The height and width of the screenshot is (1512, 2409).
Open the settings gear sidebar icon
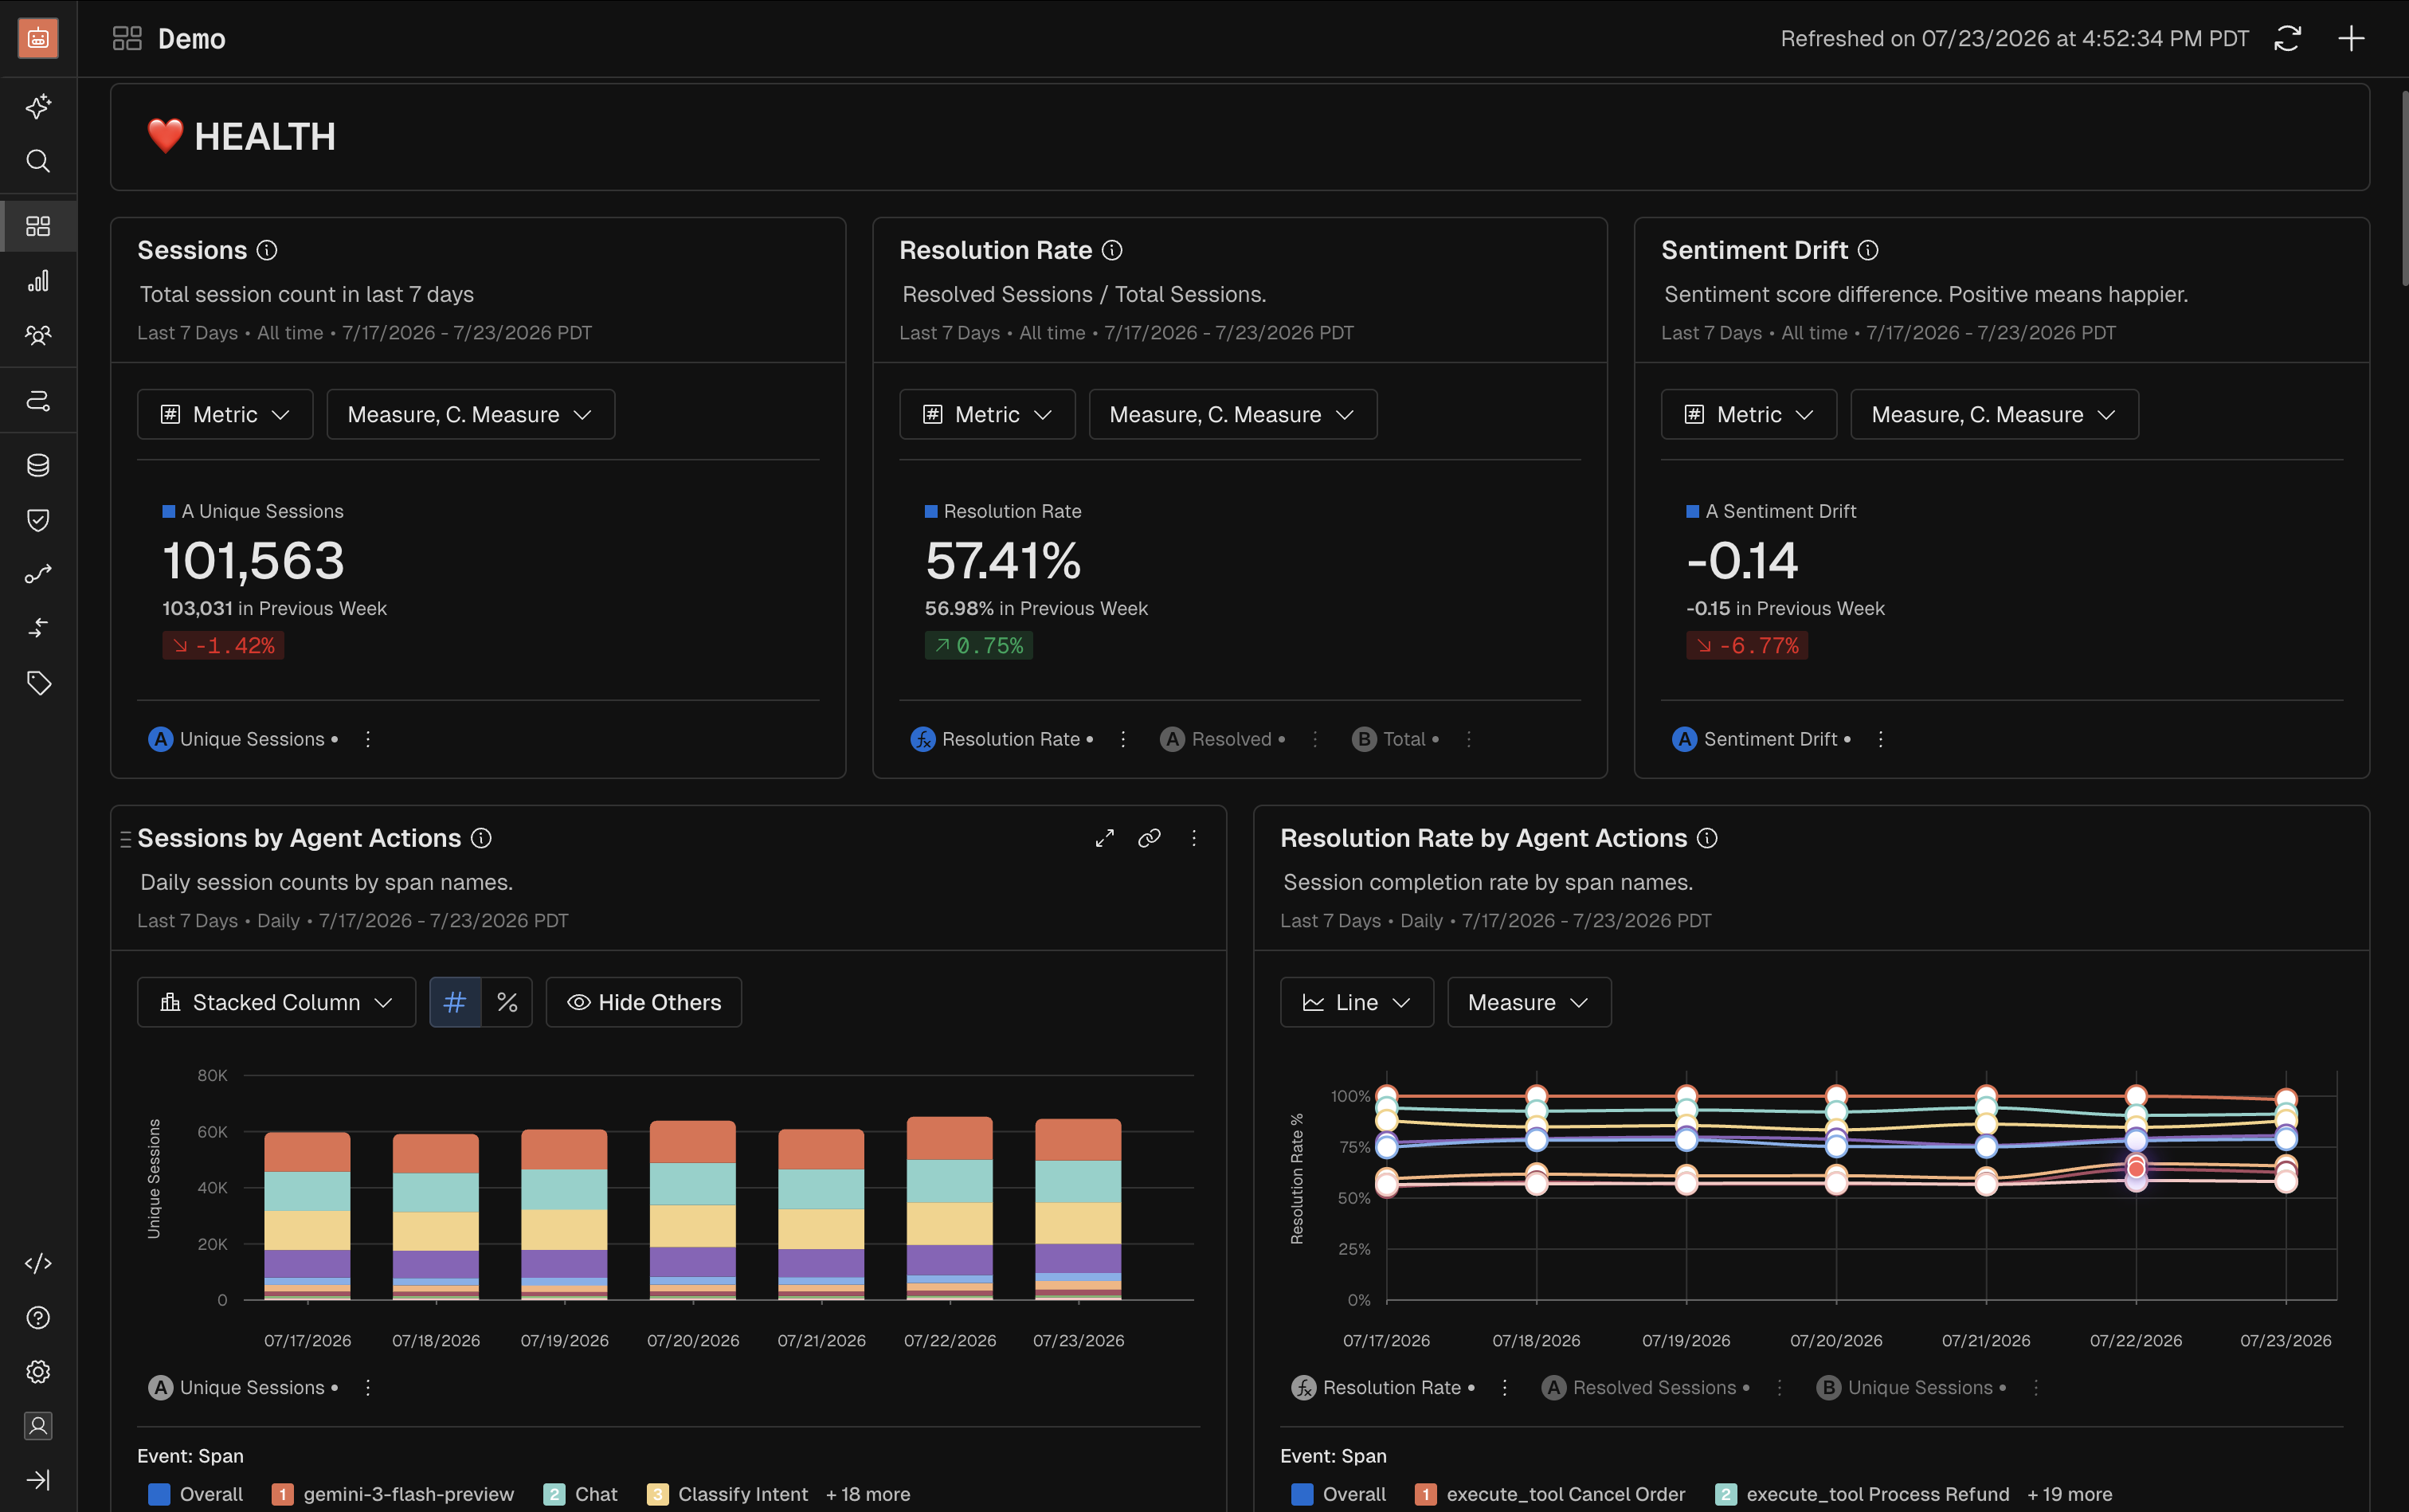point(38,1372)
